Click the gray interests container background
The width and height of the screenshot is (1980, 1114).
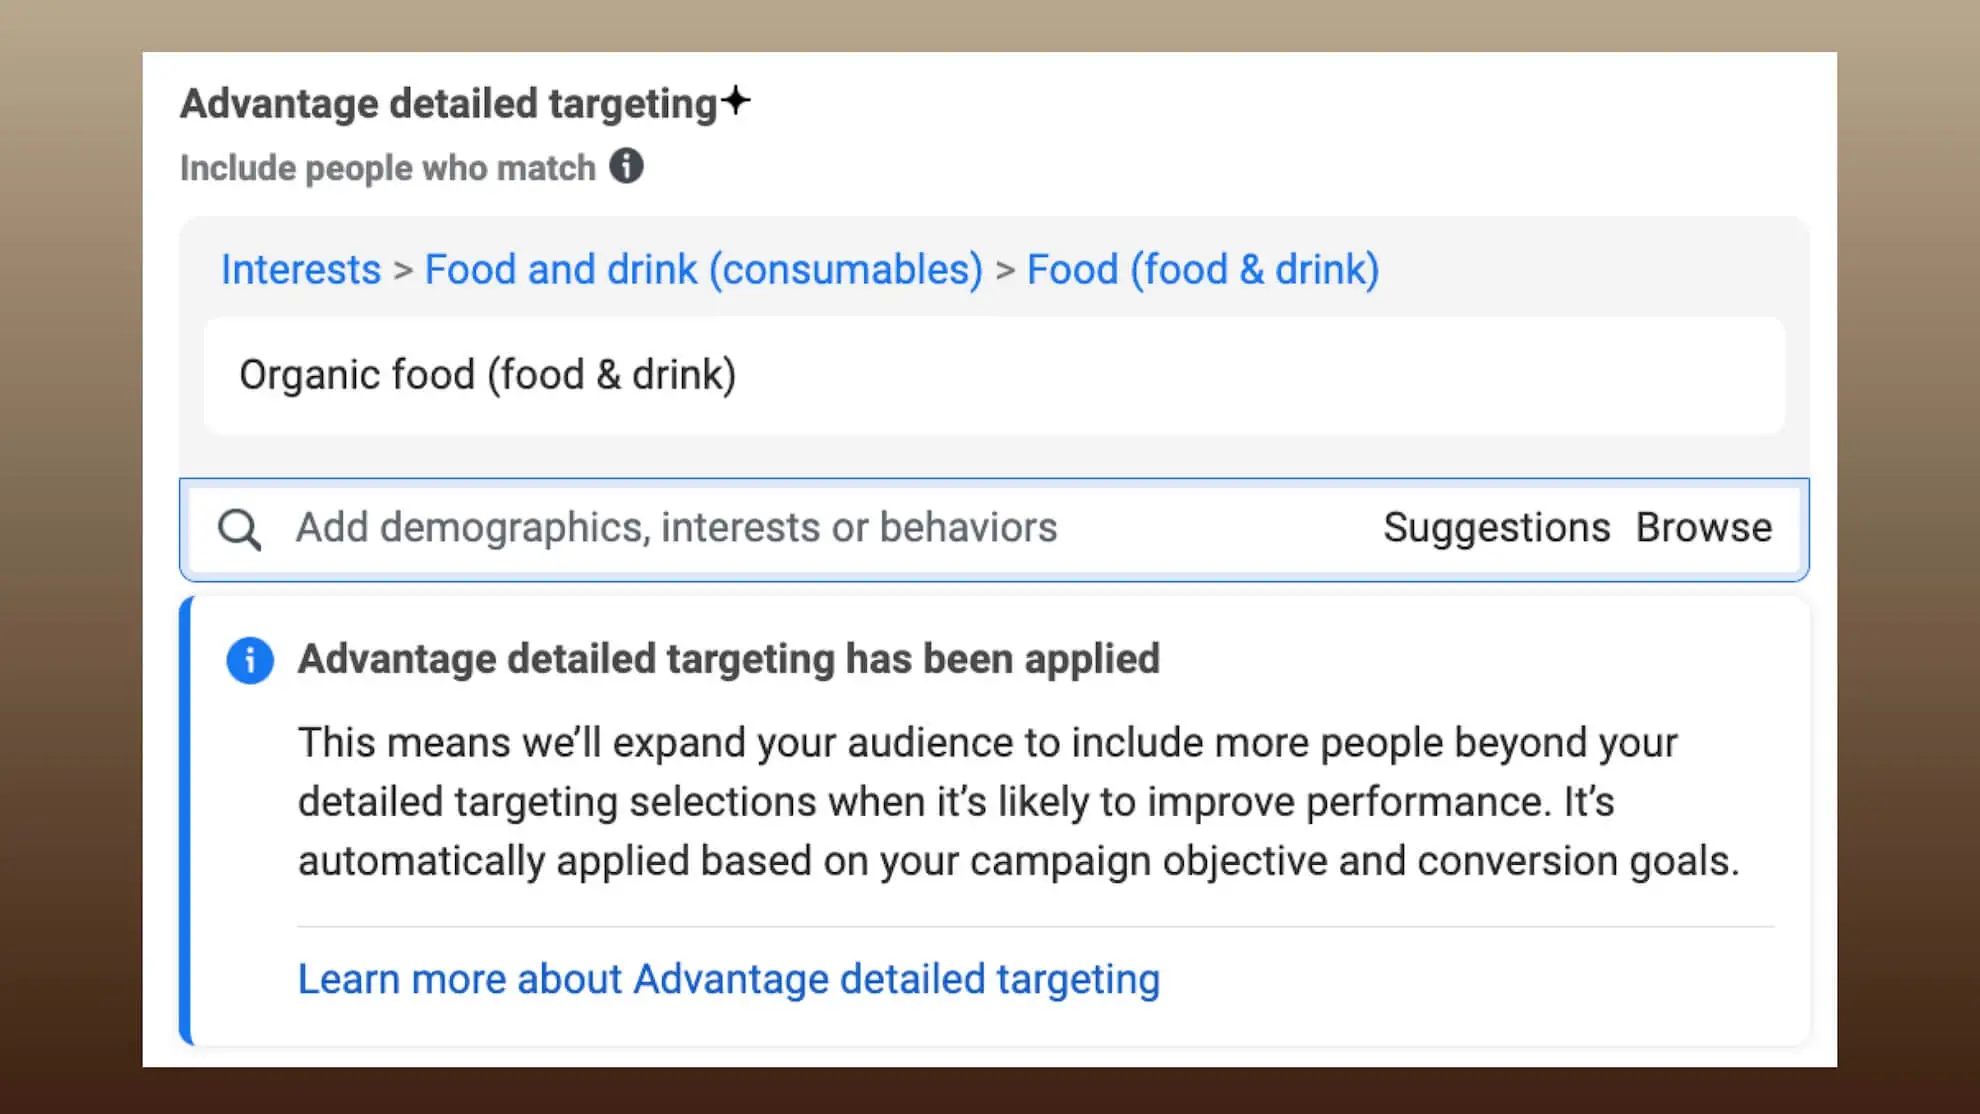point(994,456)
